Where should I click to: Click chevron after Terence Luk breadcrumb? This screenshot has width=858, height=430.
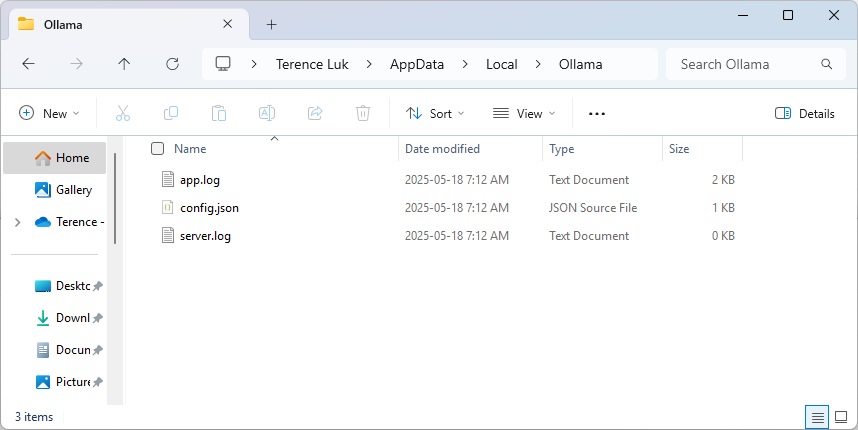click(x=369, y=64)
